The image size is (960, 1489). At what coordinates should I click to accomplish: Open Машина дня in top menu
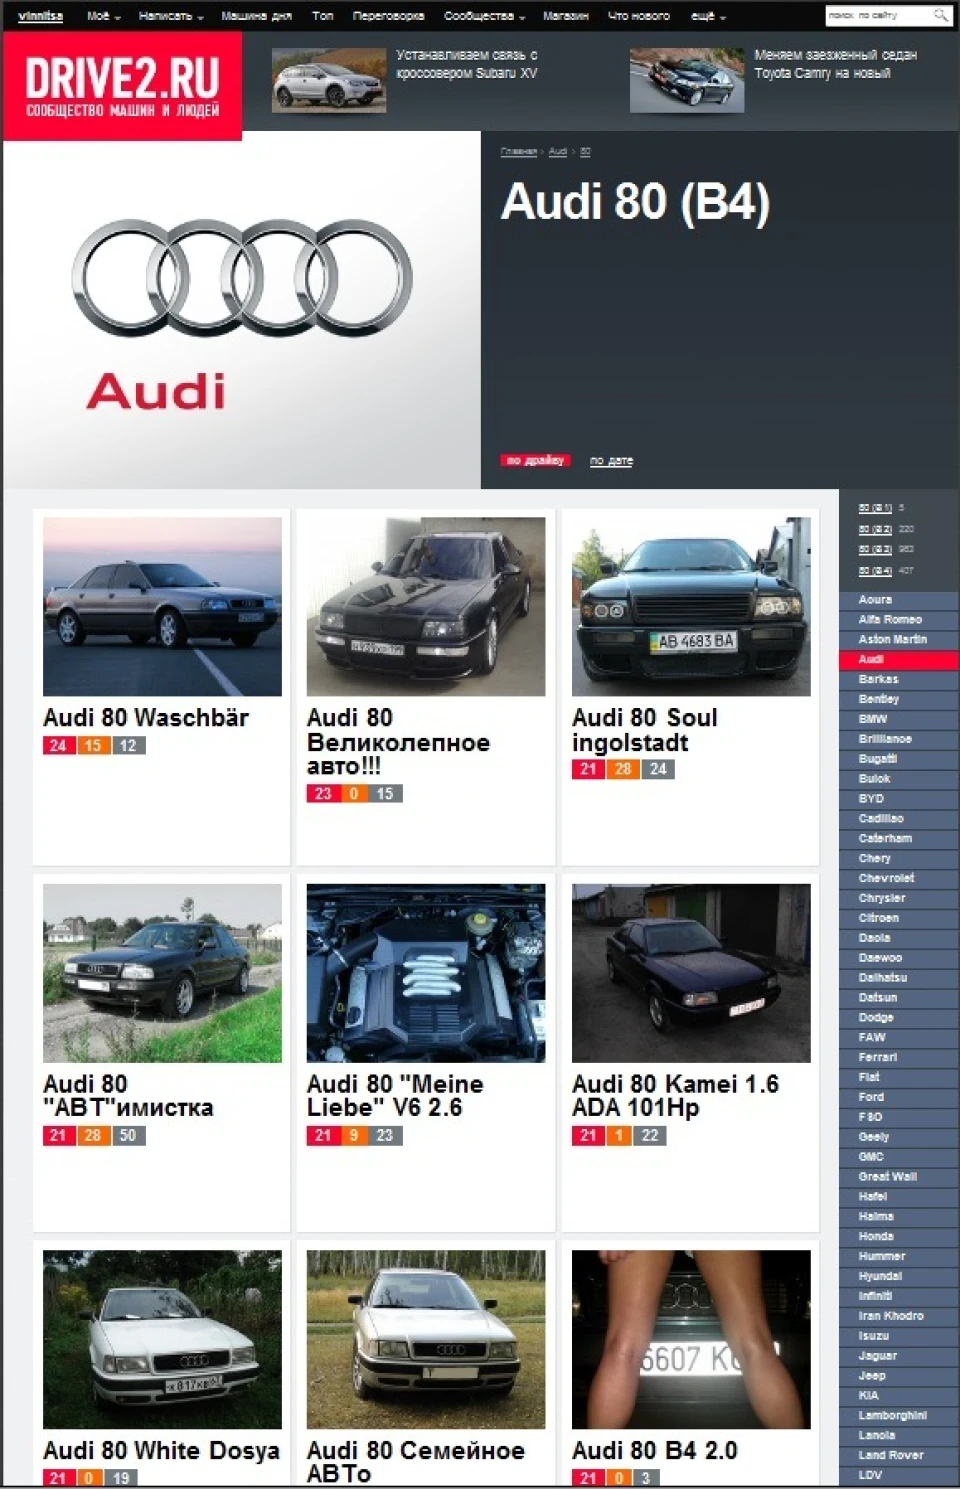(256, 16)
